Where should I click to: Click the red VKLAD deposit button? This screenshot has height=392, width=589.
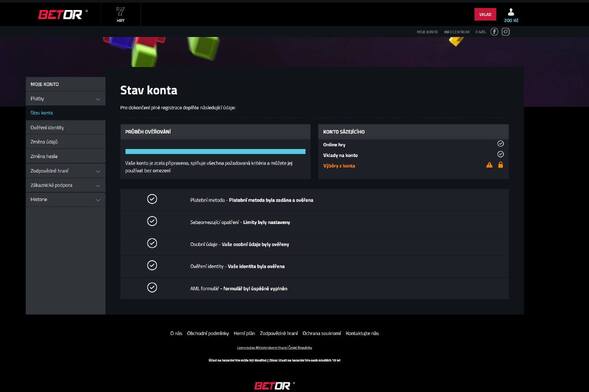(x=485, y=14)
